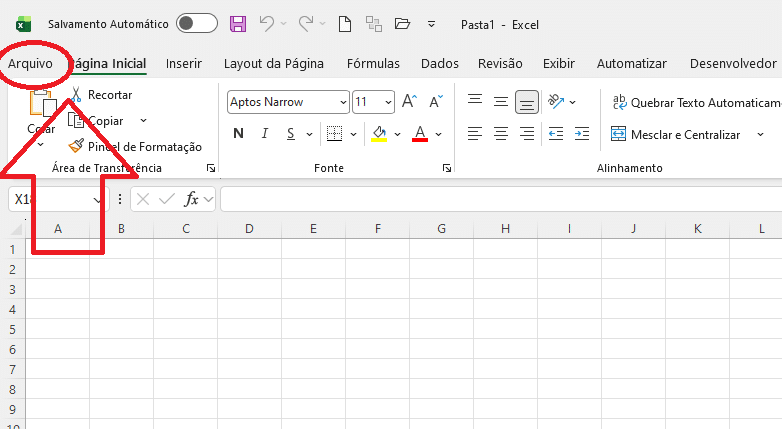Screen dimensions: 782x429
Task: Apply yellow fill color bucket
Action: pos(379,134)
